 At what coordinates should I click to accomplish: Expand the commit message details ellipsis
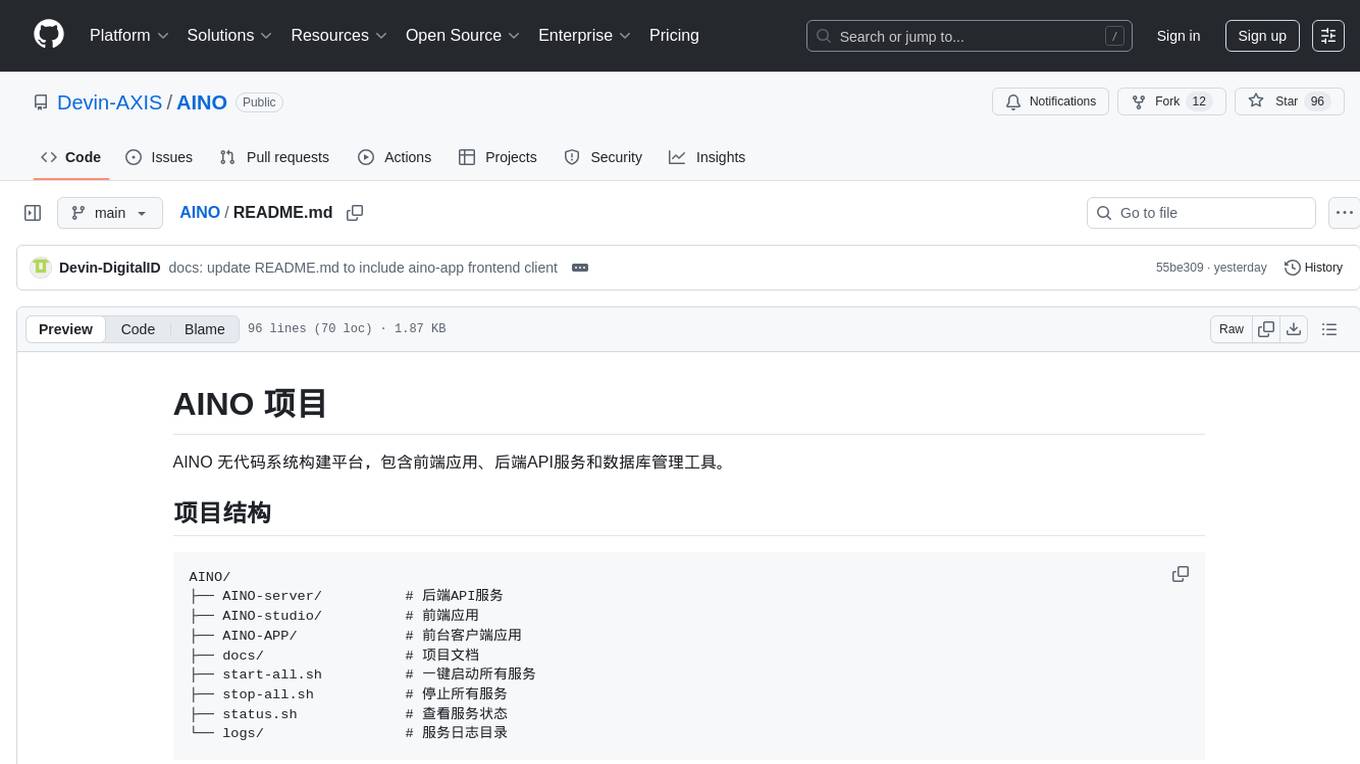580,267
